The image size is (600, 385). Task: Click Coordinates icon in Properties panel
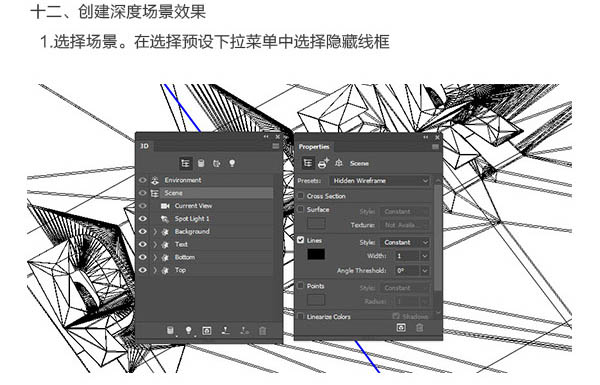pyautogui.click(x=339, y=163)
